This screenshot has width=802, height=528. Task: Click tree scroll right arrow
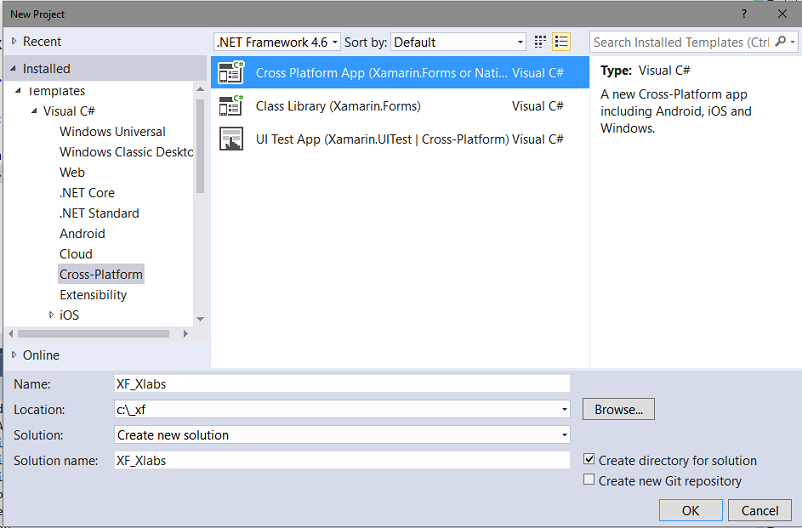(186, 334)
